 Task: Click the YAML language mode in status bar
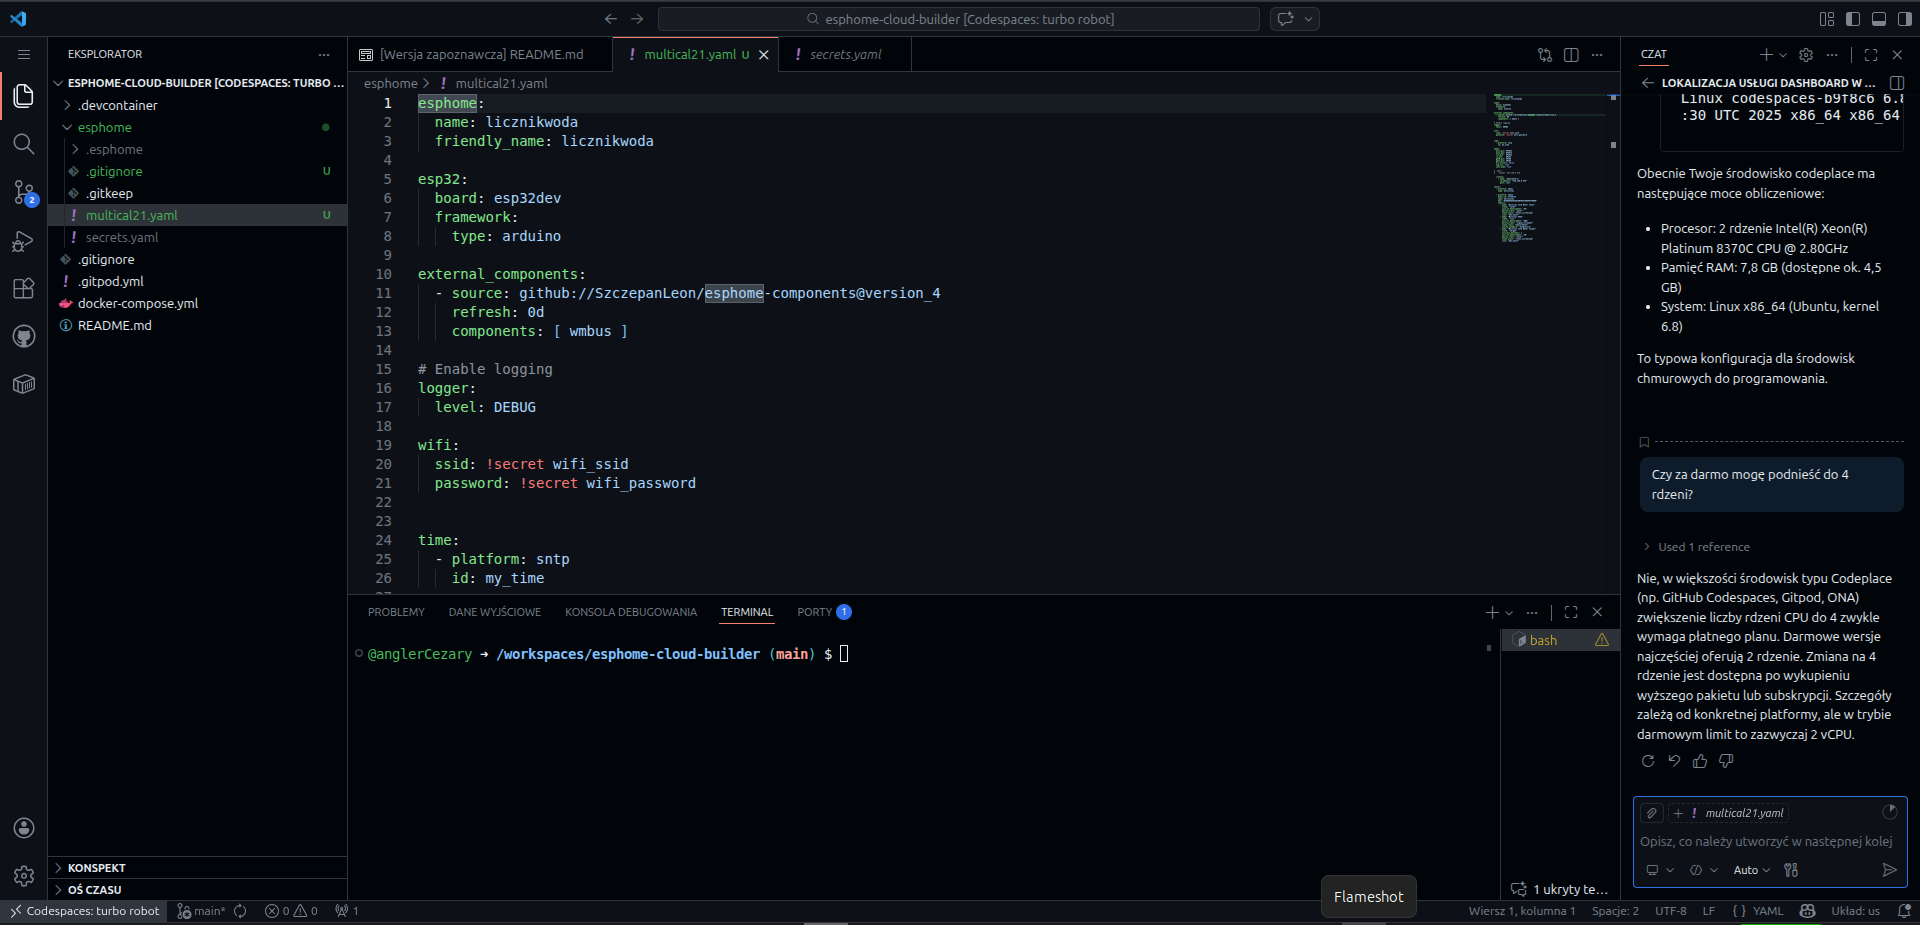point(1767,911)
